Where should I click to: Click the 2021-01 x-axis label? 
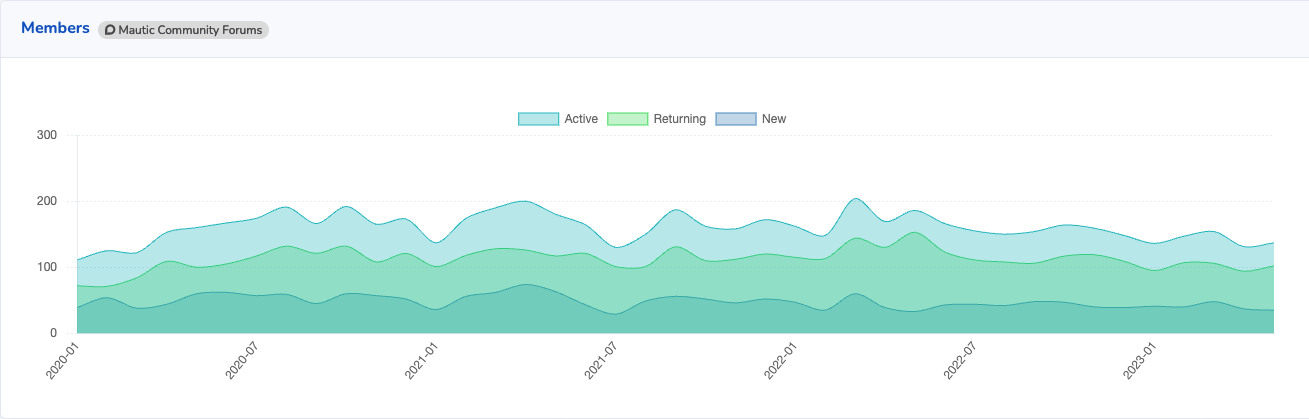(421, 361)
